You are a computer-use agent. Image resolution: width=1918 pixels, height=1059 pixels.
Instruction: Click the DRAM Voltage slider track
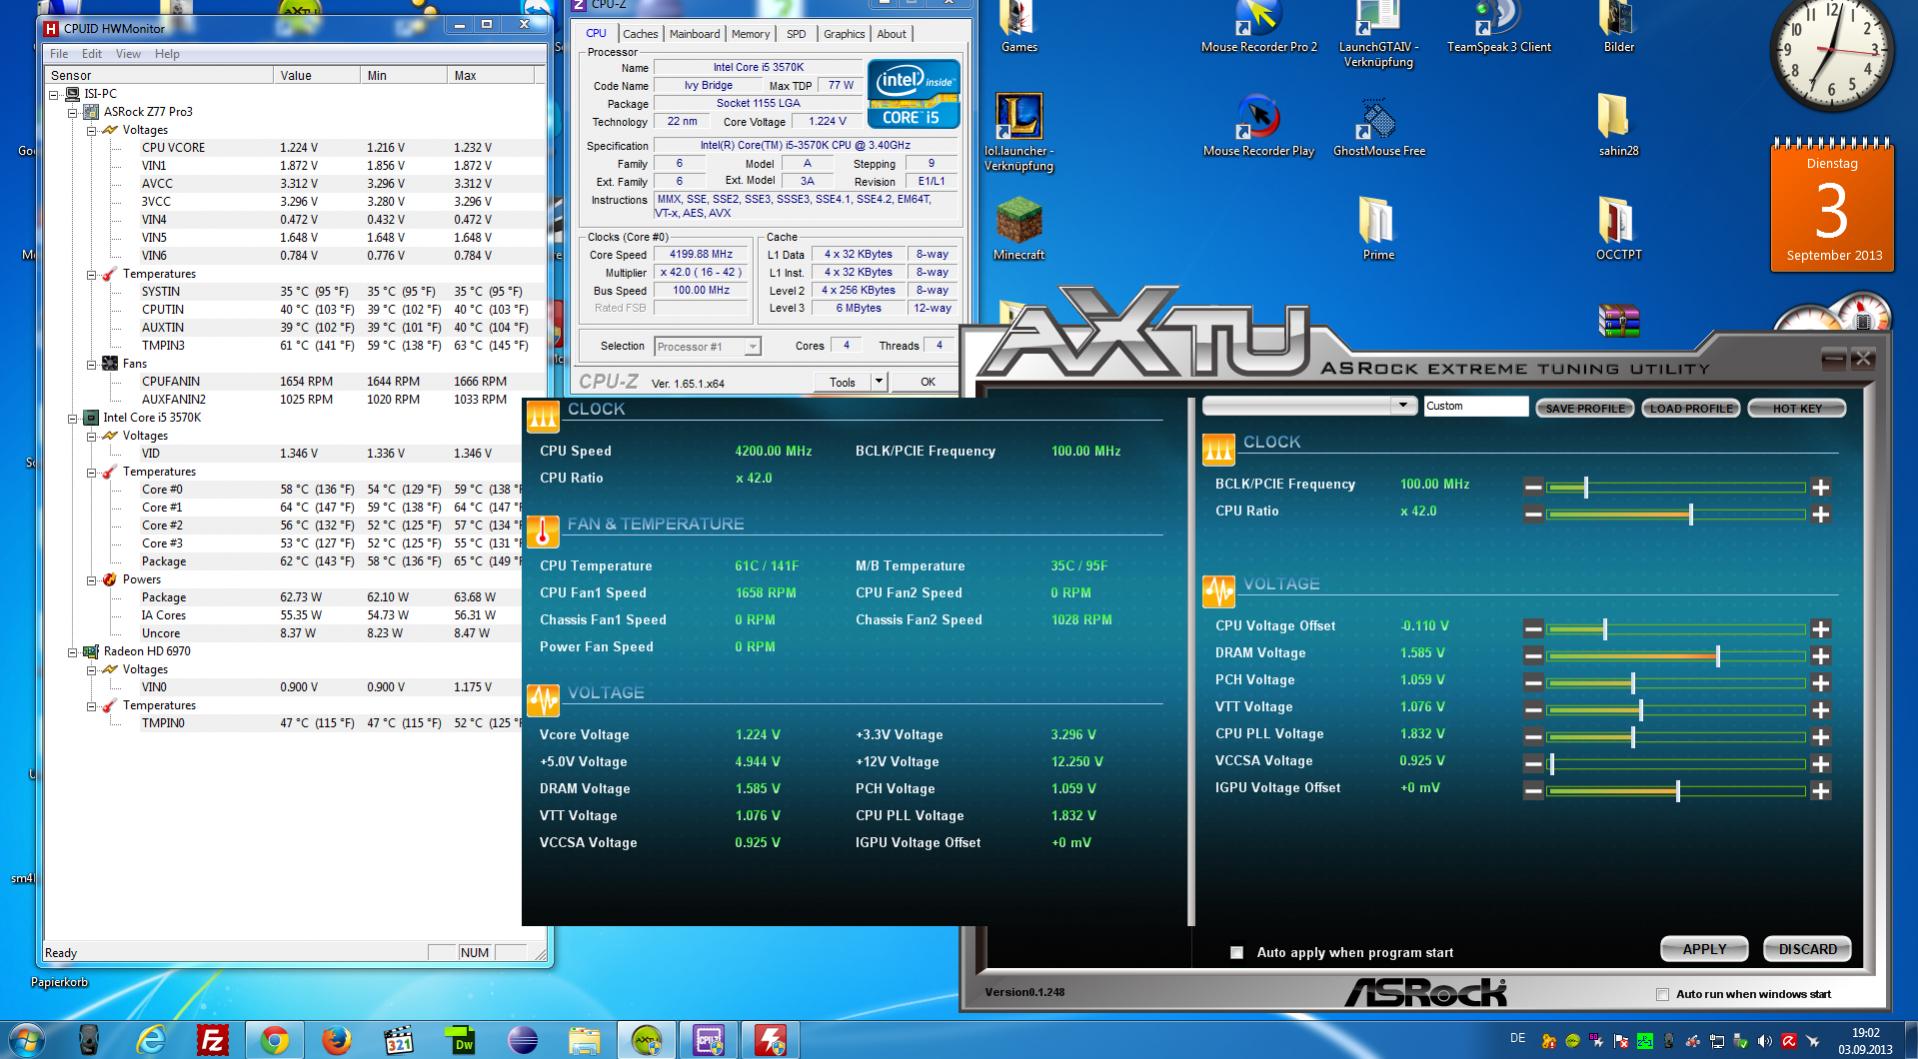(1676, 657)
